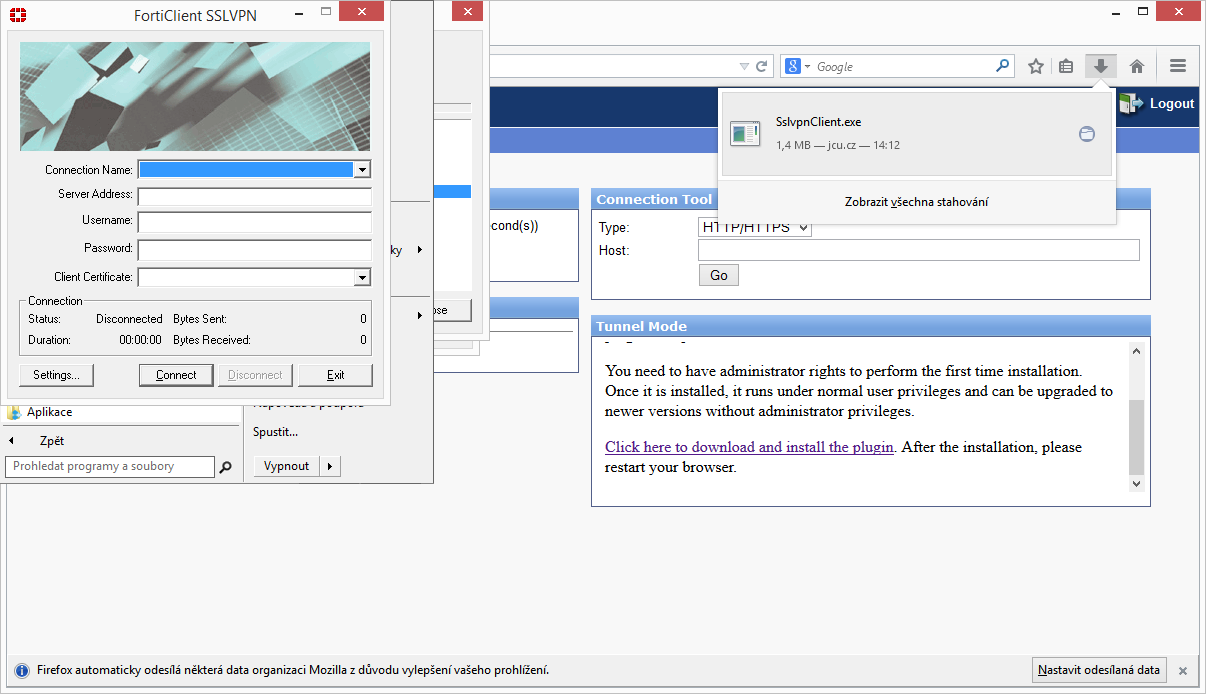Click the search magnifier in Google box

[1003, 66]
